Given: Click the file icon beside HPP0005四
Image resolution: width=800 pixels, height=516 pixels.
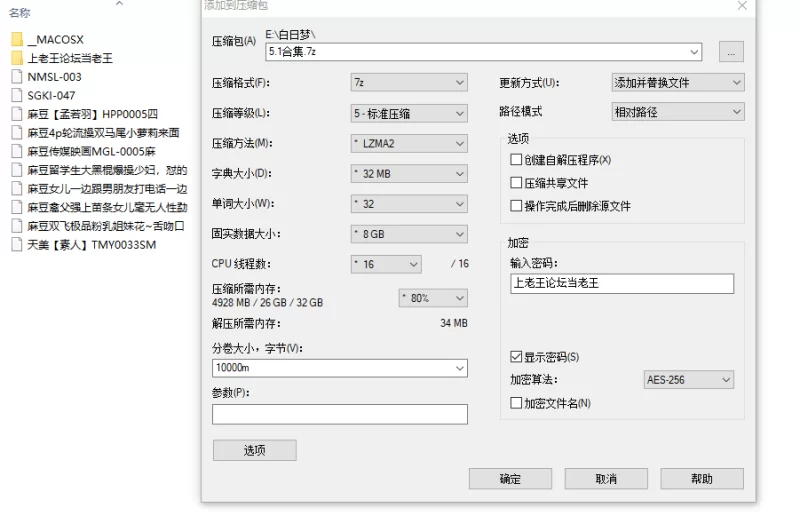Looking at the screenshot, I should 17,114.
